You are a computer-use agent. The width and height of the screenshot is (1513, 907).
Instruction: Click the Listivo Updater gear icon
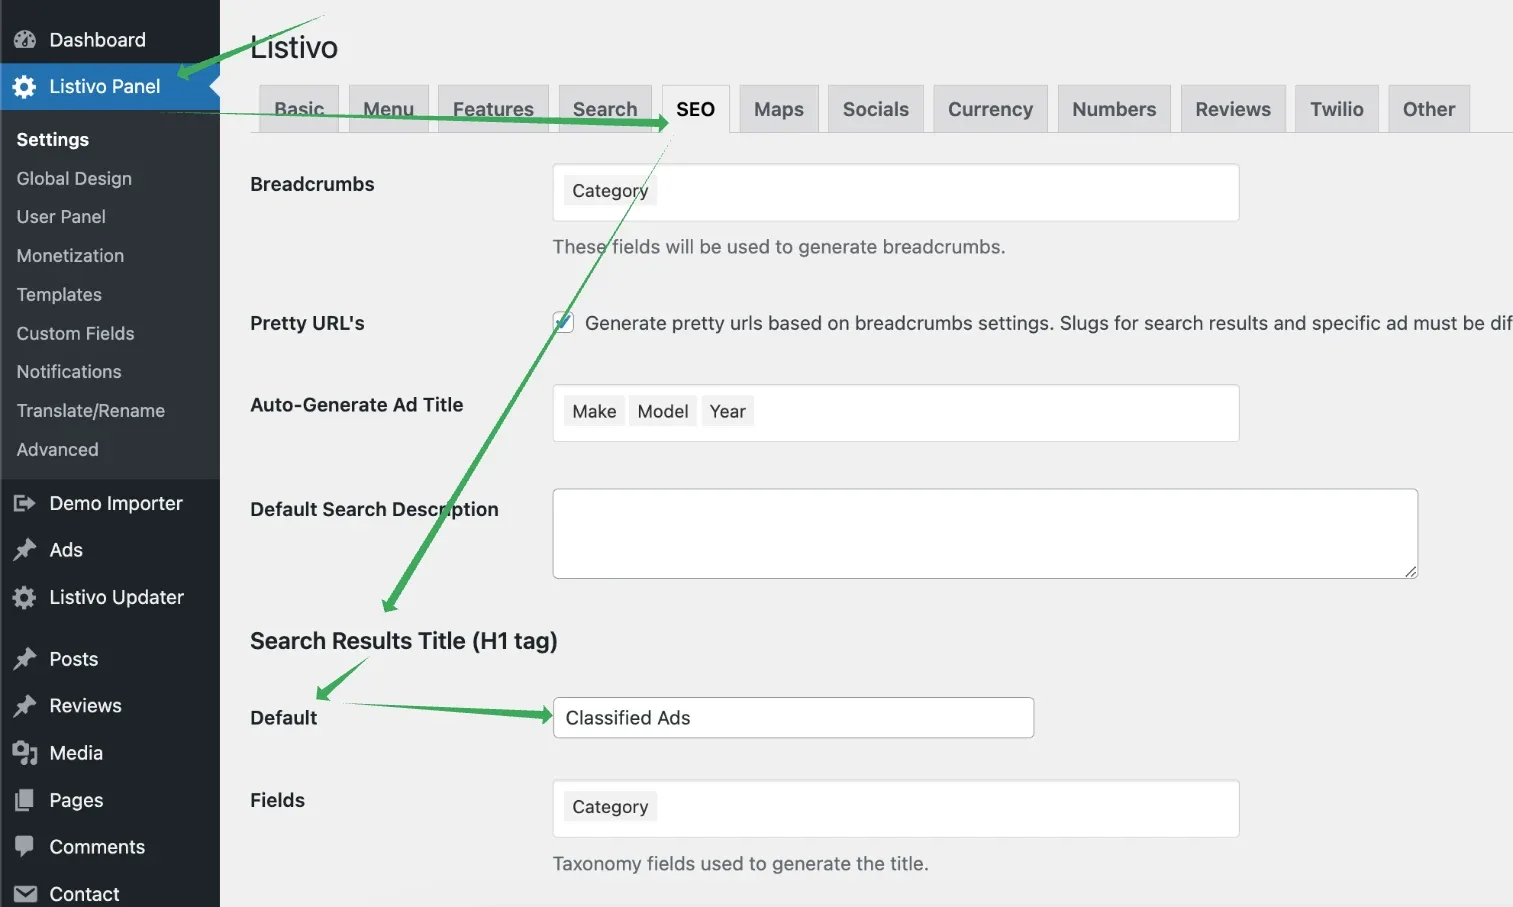pos(25,597)
